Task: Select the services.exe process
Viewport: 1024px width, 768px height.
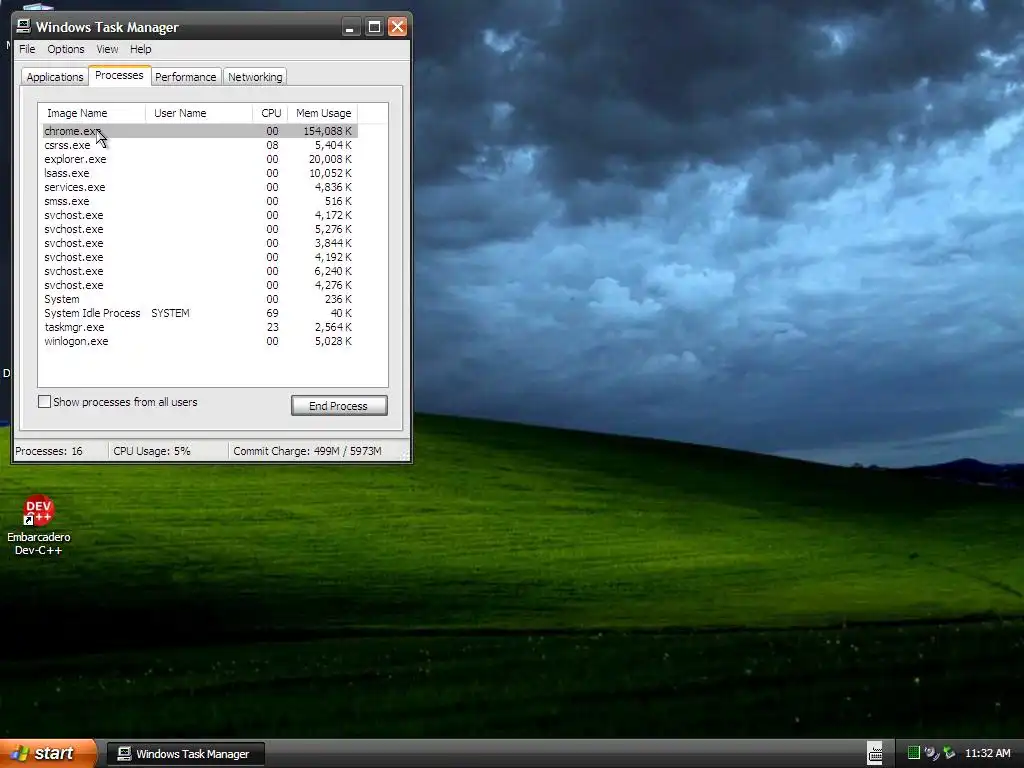Action: click(x=200, y=187)
